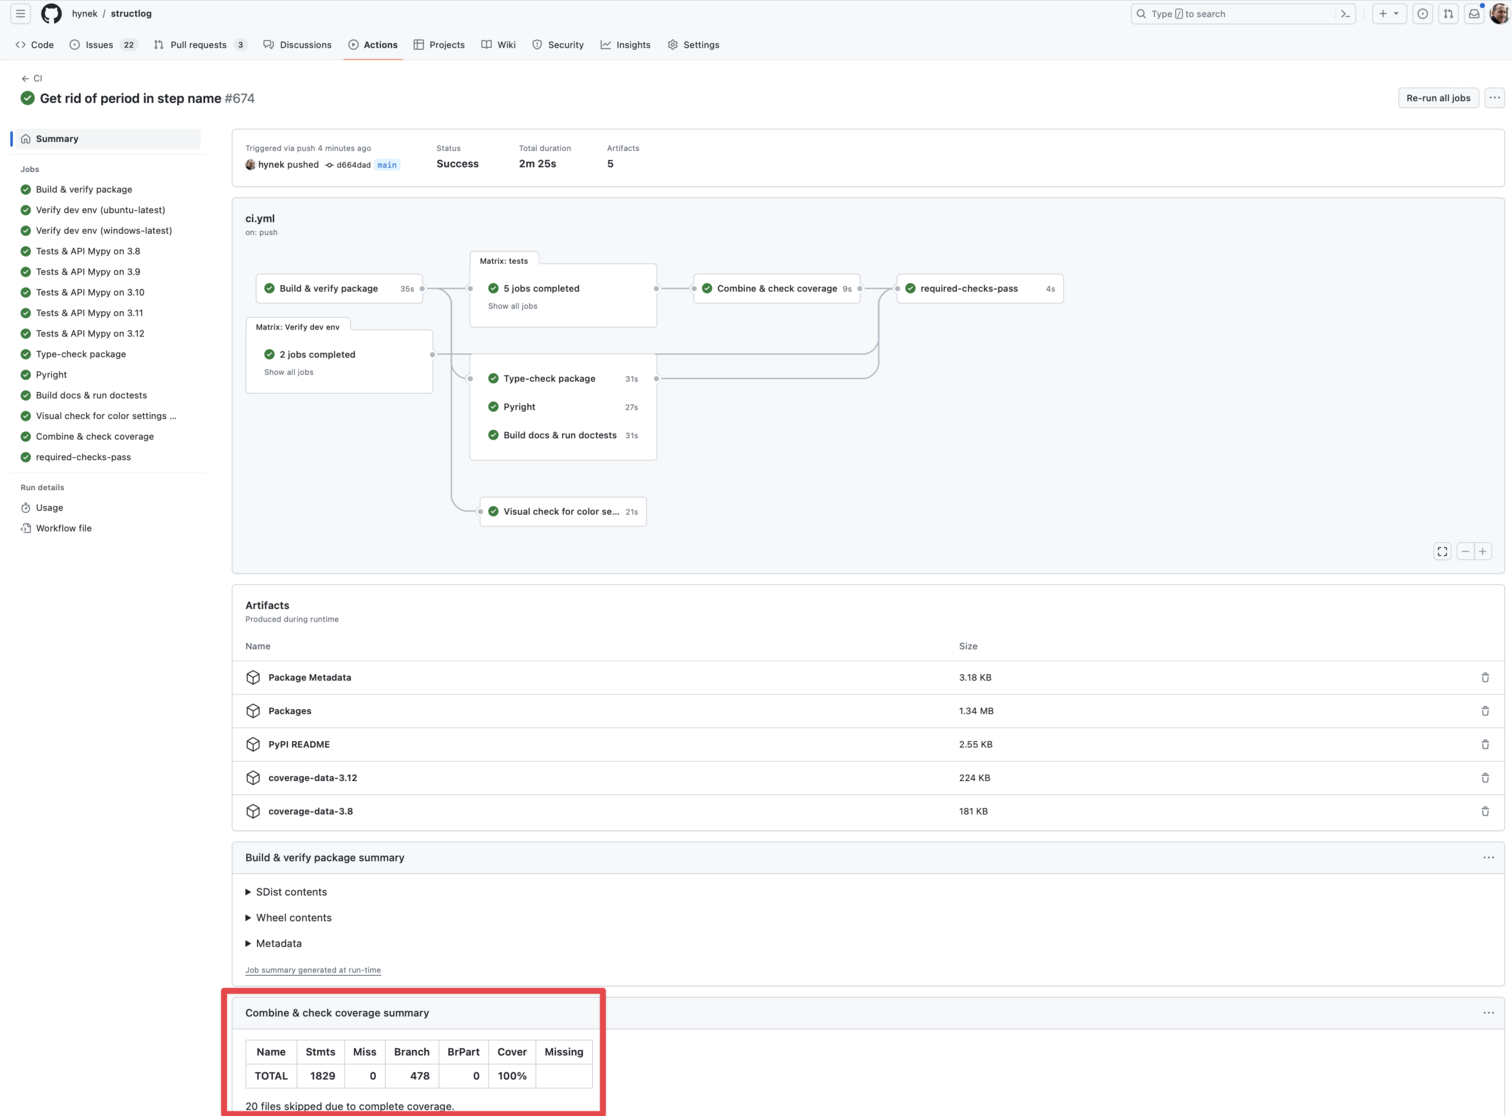Download Package Metadata artifact
The height and width of the screenshot is (1116, 1512).
309,678
